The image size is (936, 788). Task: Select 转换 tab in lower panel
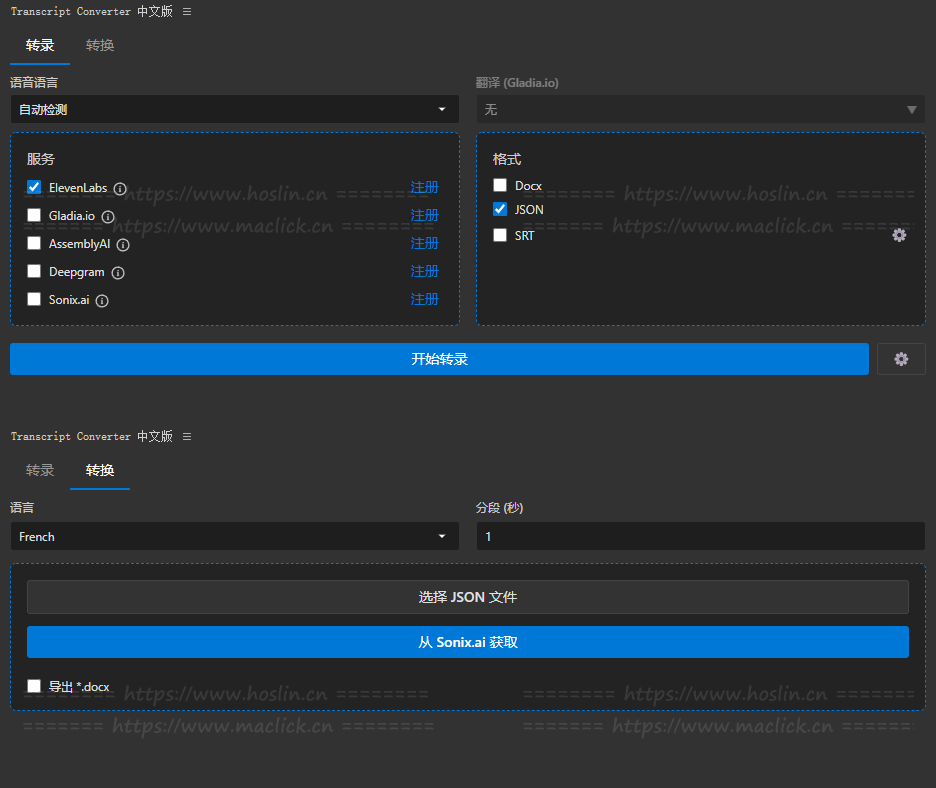pyautogui.click(x=100, y=470)
